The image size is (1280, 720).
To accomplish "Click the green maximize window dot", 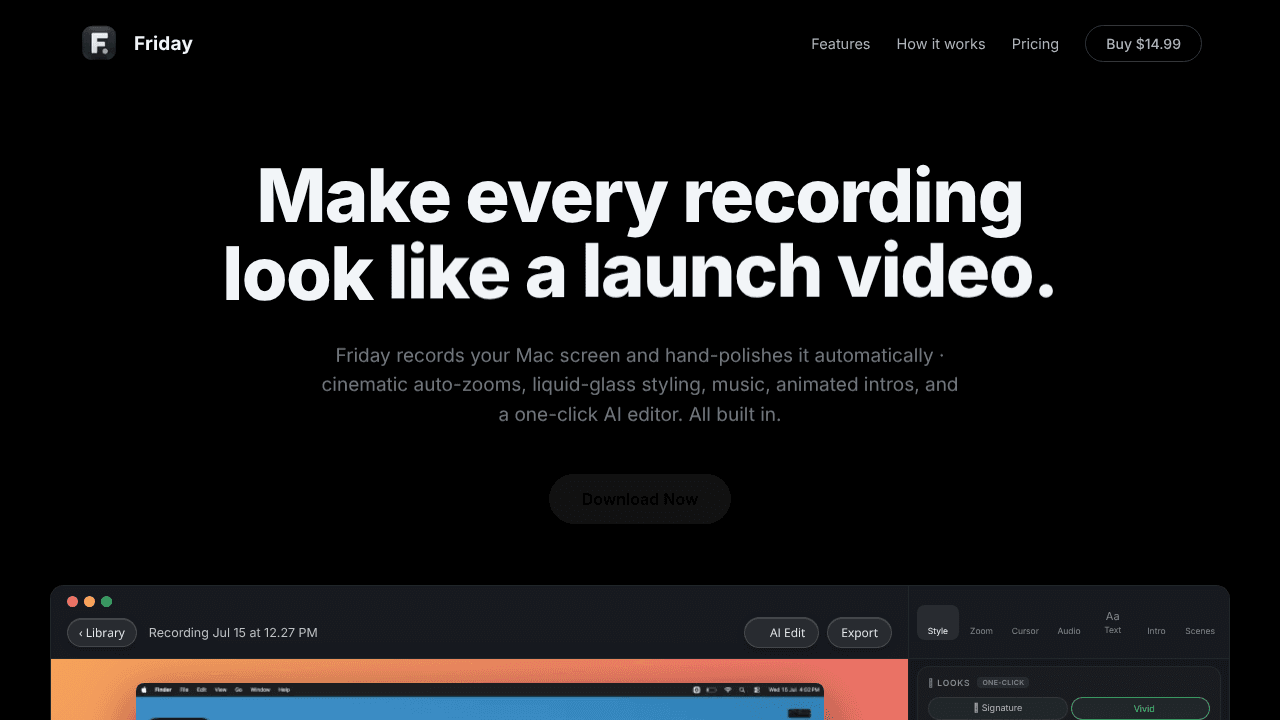I will click(x=106, y=601).
